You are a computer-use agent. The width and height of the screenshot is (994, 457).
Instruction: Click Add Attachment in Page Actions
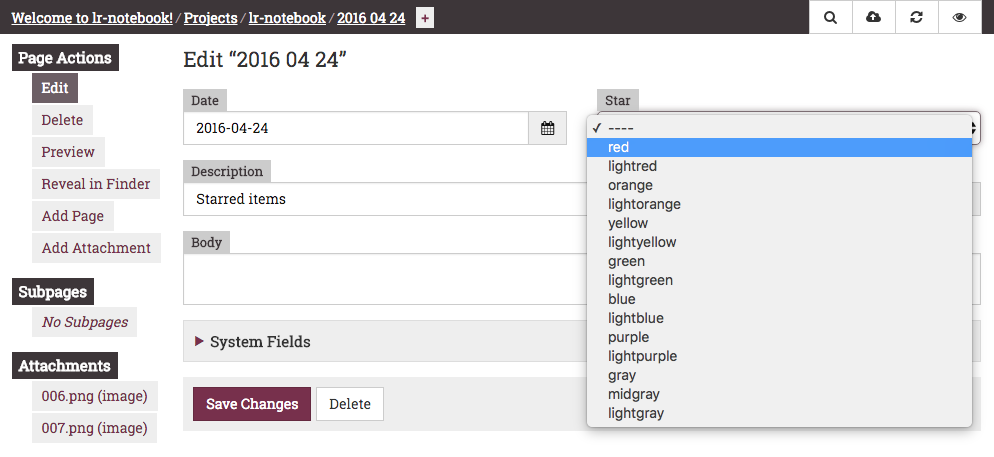pos(96,248)
